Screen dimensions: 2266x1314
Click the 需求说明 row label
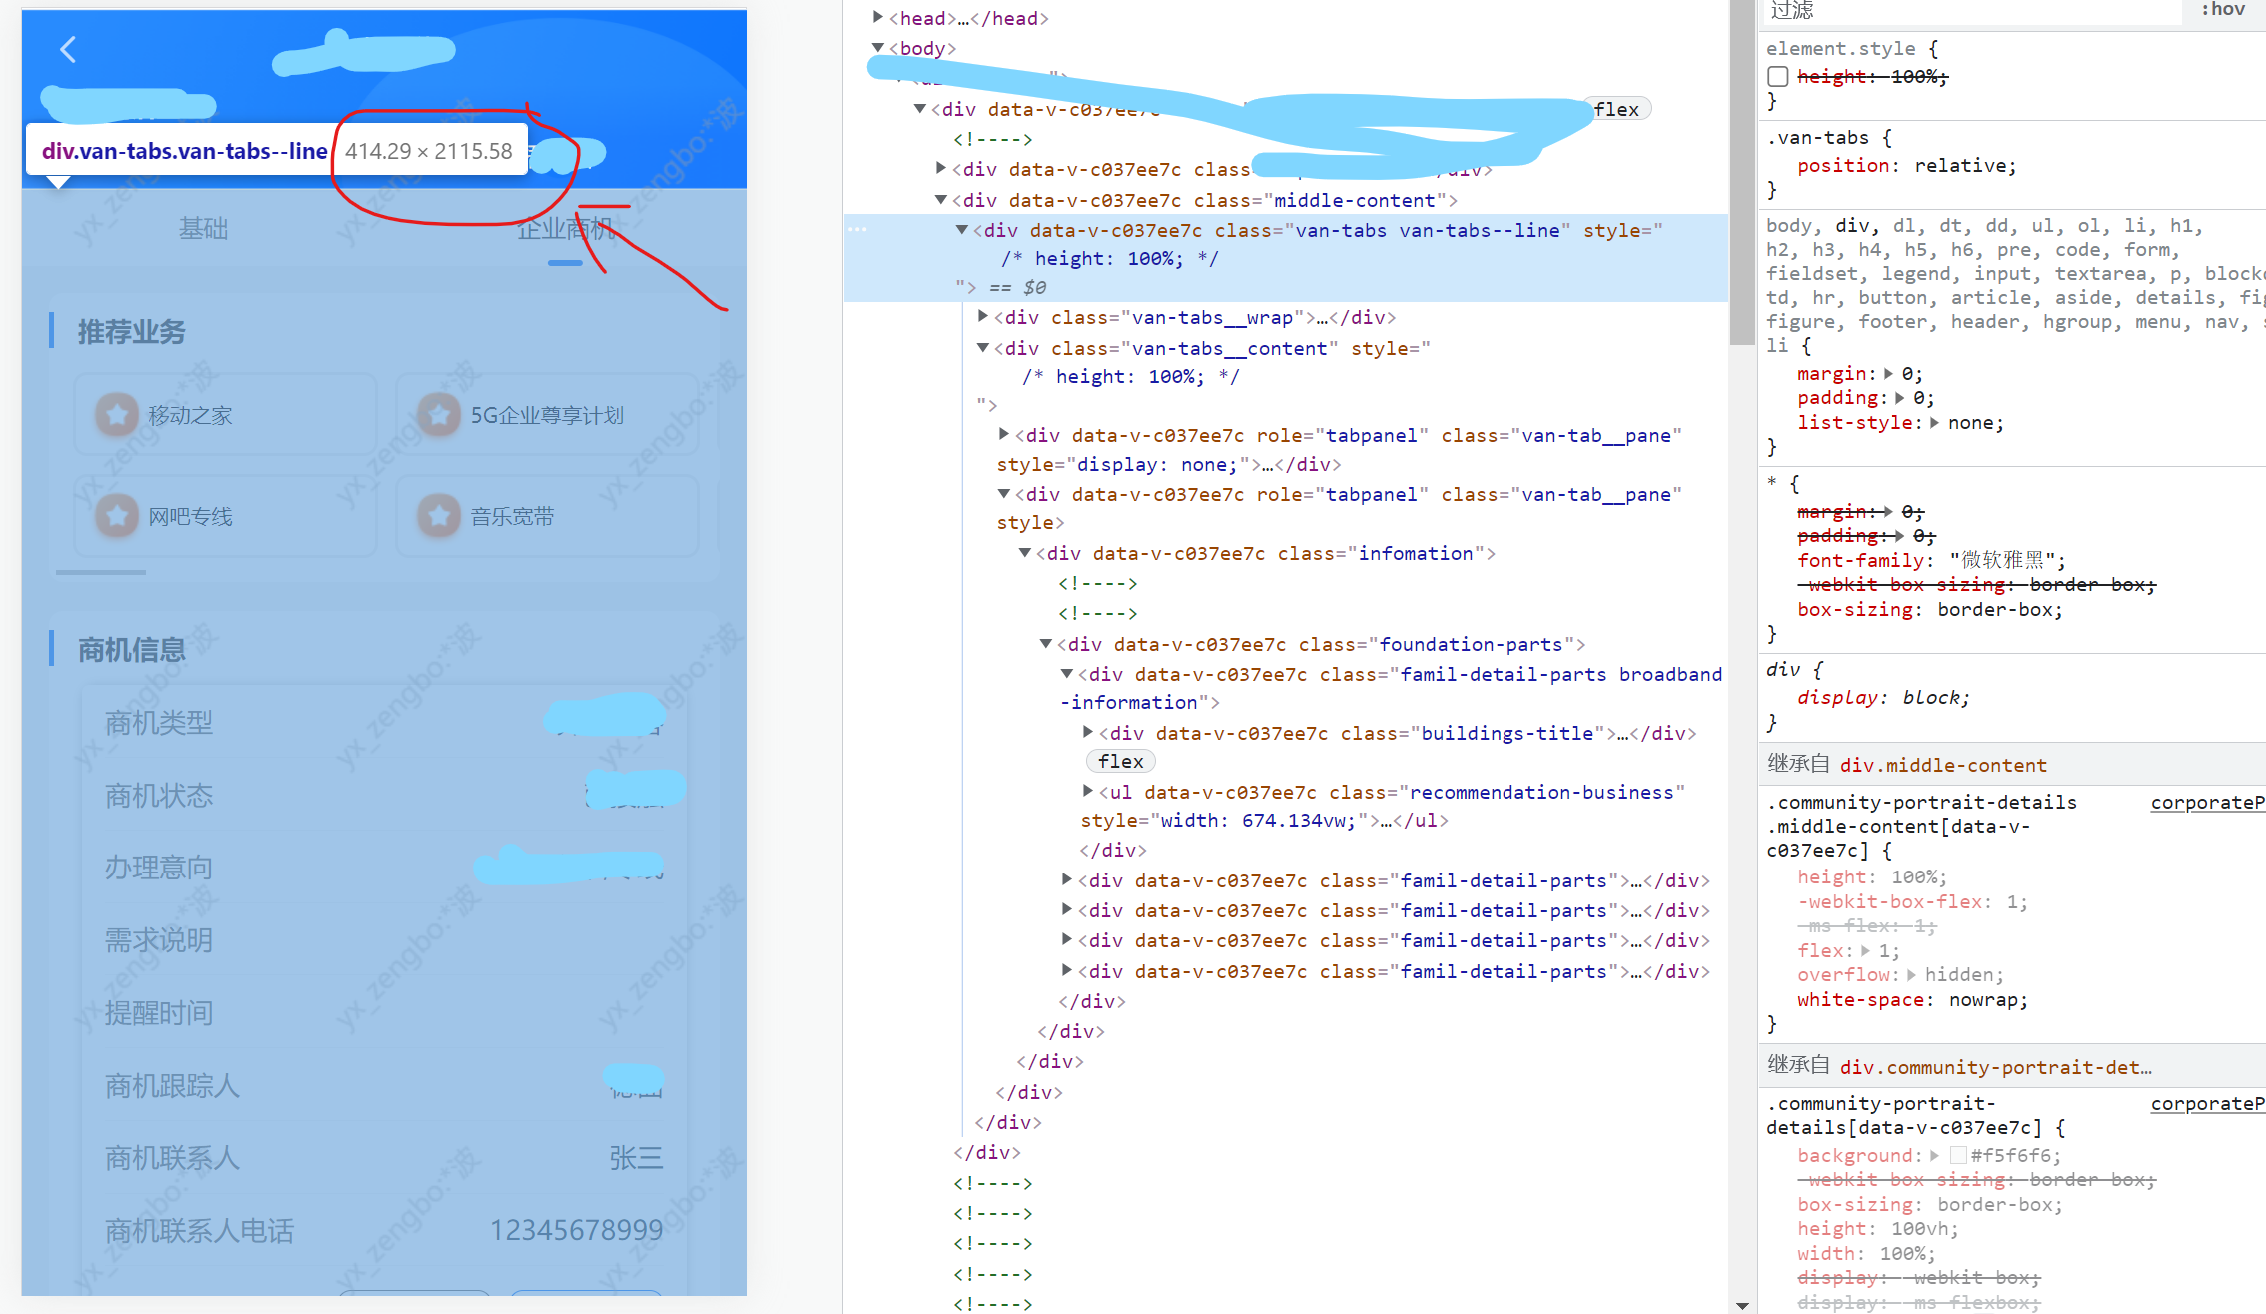(159, 940)
